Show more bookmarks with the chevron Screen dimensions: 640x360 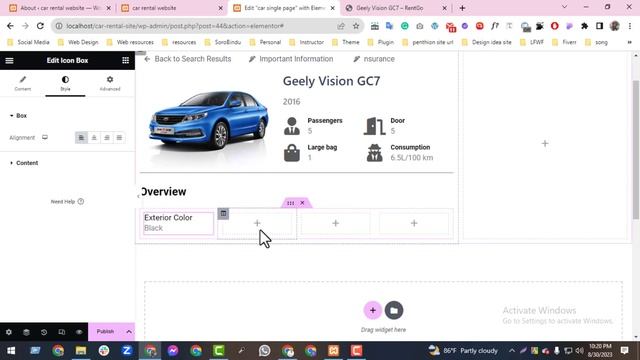pos(629,42)
